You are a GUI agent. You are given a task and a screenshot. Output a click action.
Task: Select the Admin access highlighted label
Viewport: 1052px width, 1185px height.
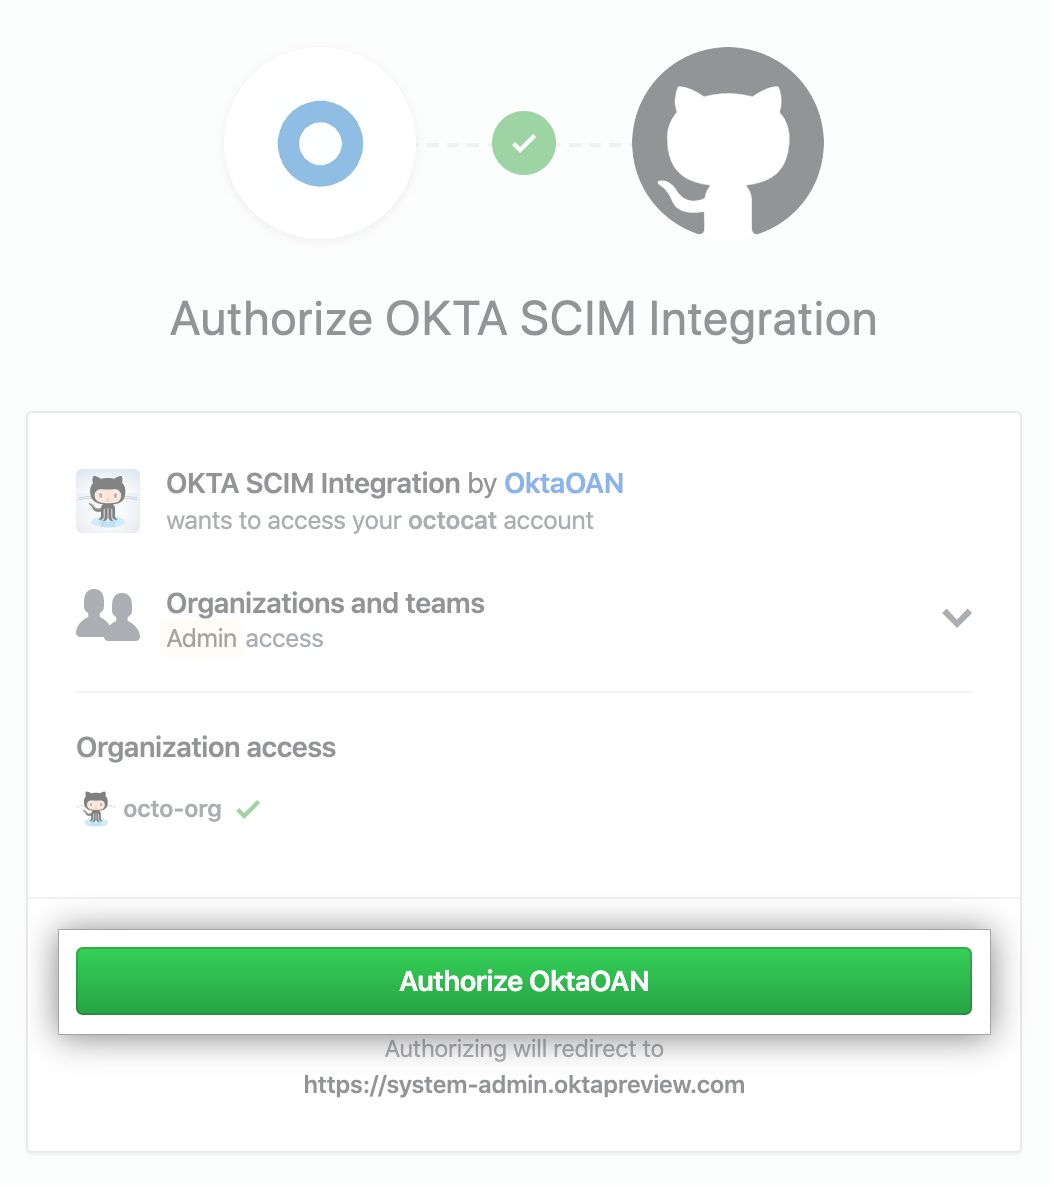(200, 638)
